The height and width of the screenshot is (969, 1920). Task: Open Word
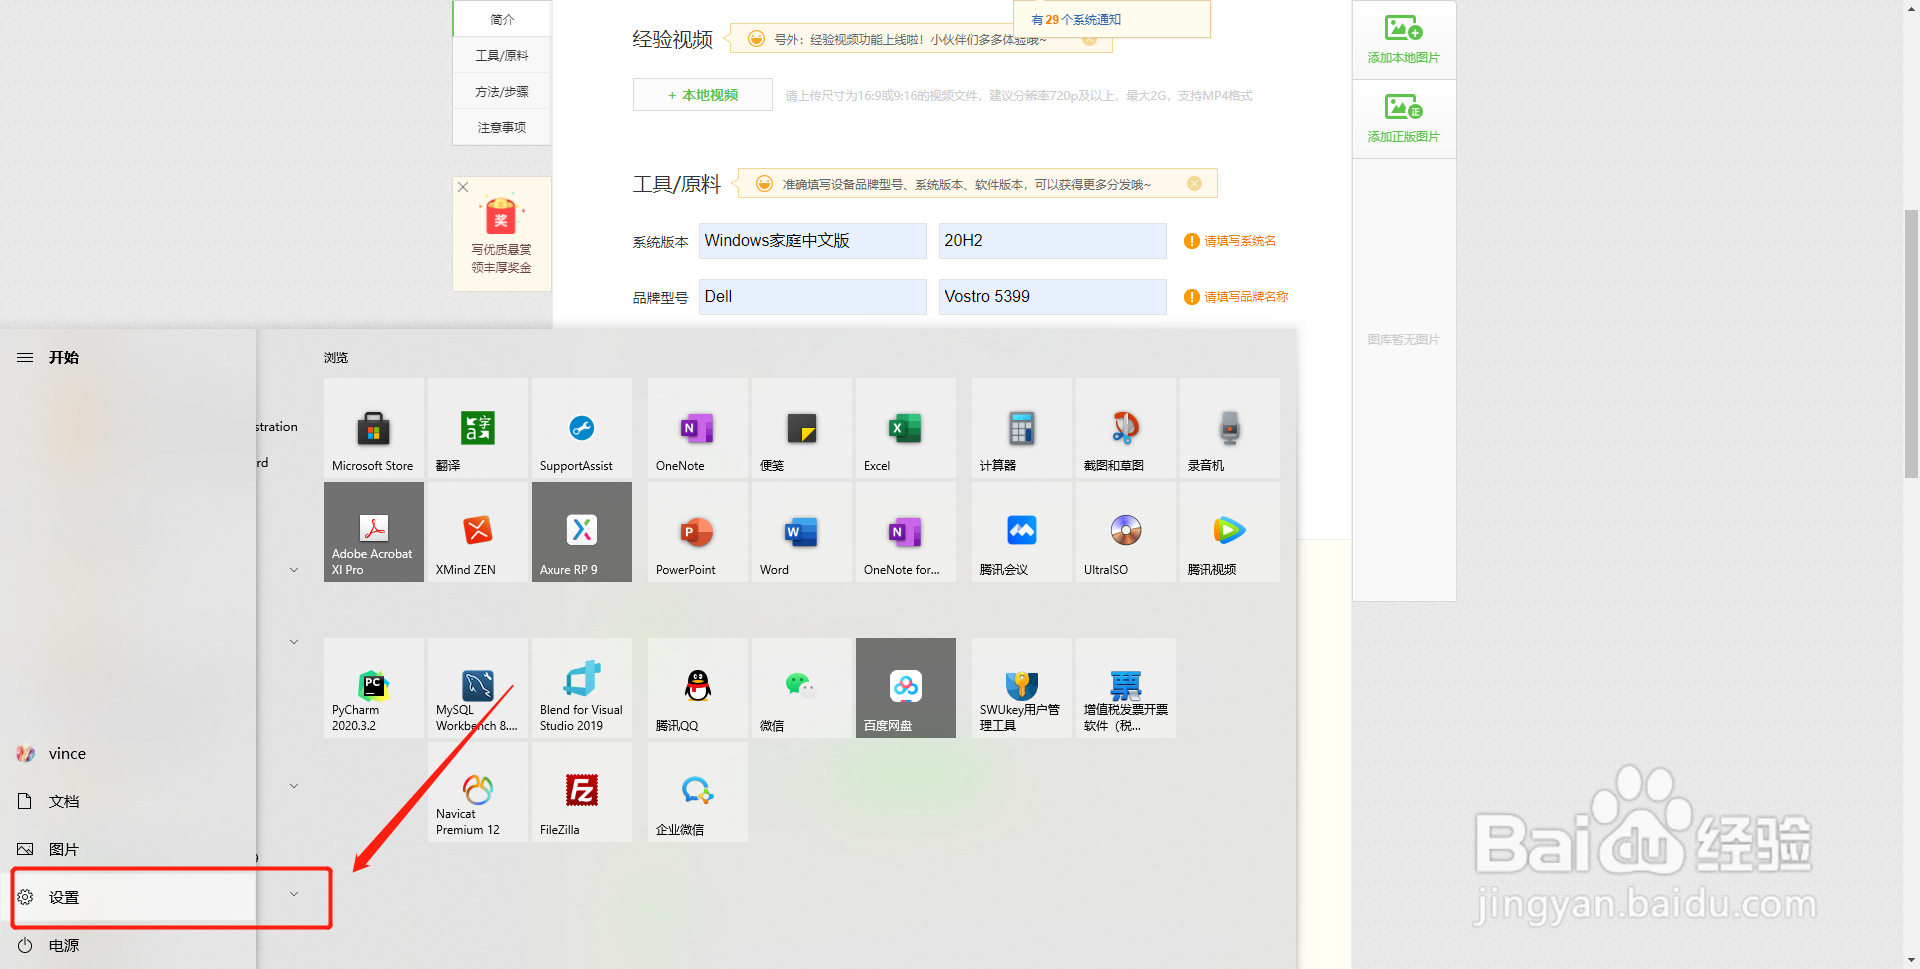800,531
